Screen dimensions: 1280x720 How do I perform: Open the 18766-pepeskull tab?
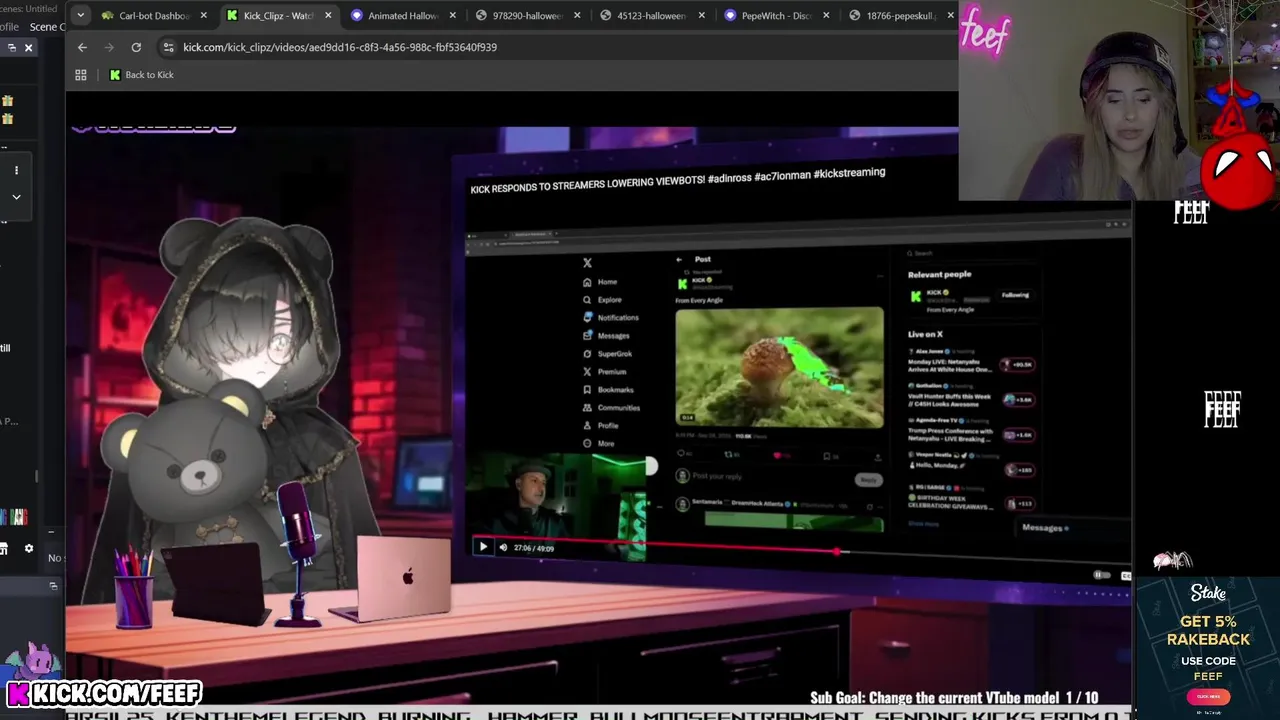pos(899,16)
